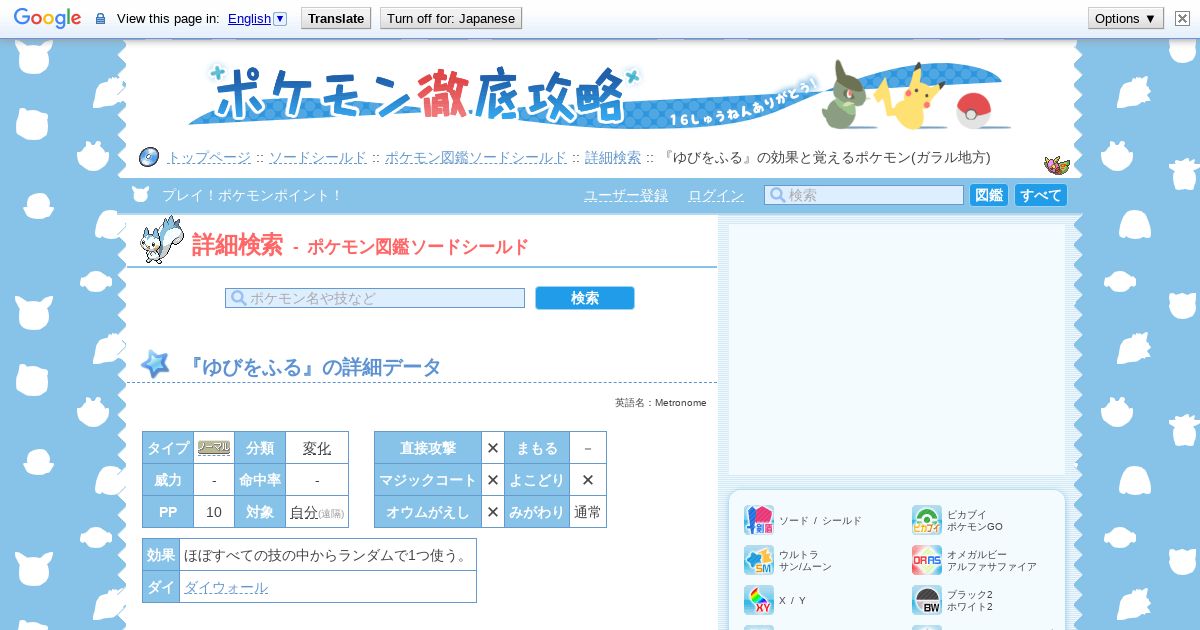Click the Google logo in translate bar
The width and height of the screenshot is (1200, 630).
47,18
